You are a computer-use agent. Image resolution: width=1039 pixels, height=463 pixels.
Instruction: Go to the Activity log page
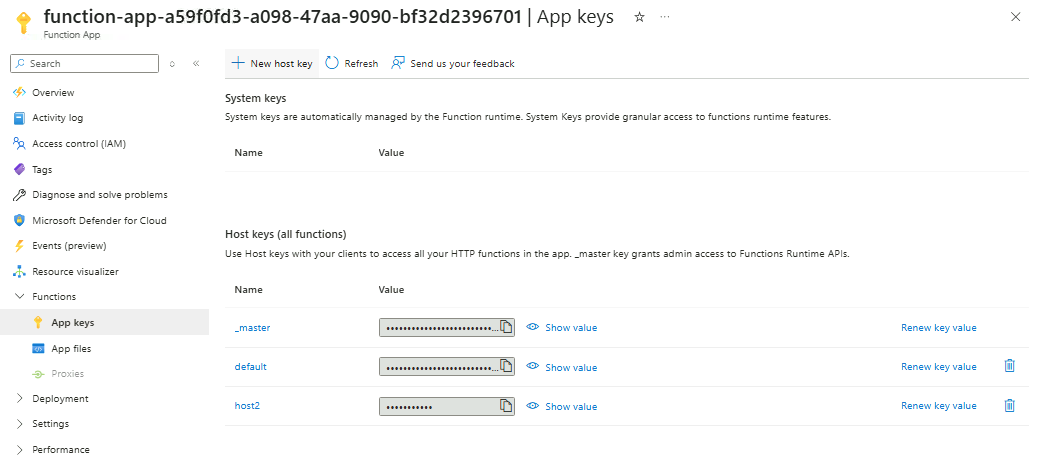pyautogui.click(x=57, y=118)
